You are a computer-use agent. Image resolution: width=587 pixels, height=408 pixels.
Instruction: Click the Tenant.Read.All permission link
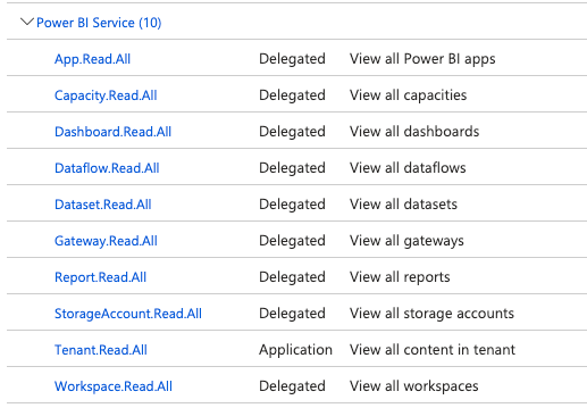101,350
